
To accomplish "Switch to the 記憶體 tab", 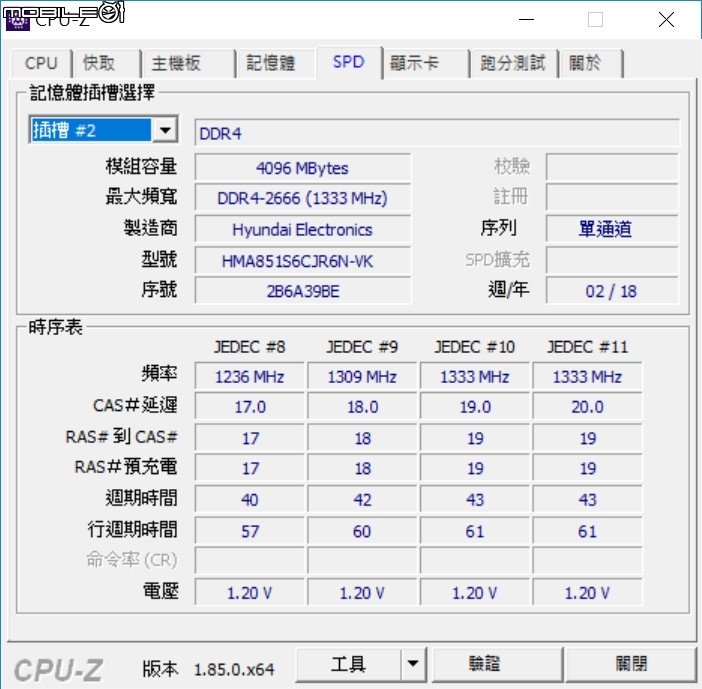I will (x=276, y=63).
